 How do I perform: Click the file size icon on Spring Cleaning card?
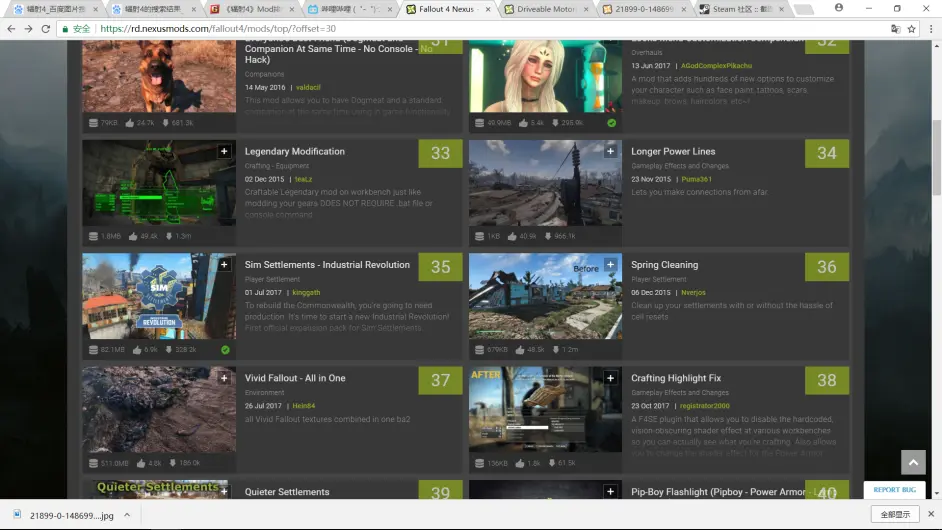pos(479,350)
